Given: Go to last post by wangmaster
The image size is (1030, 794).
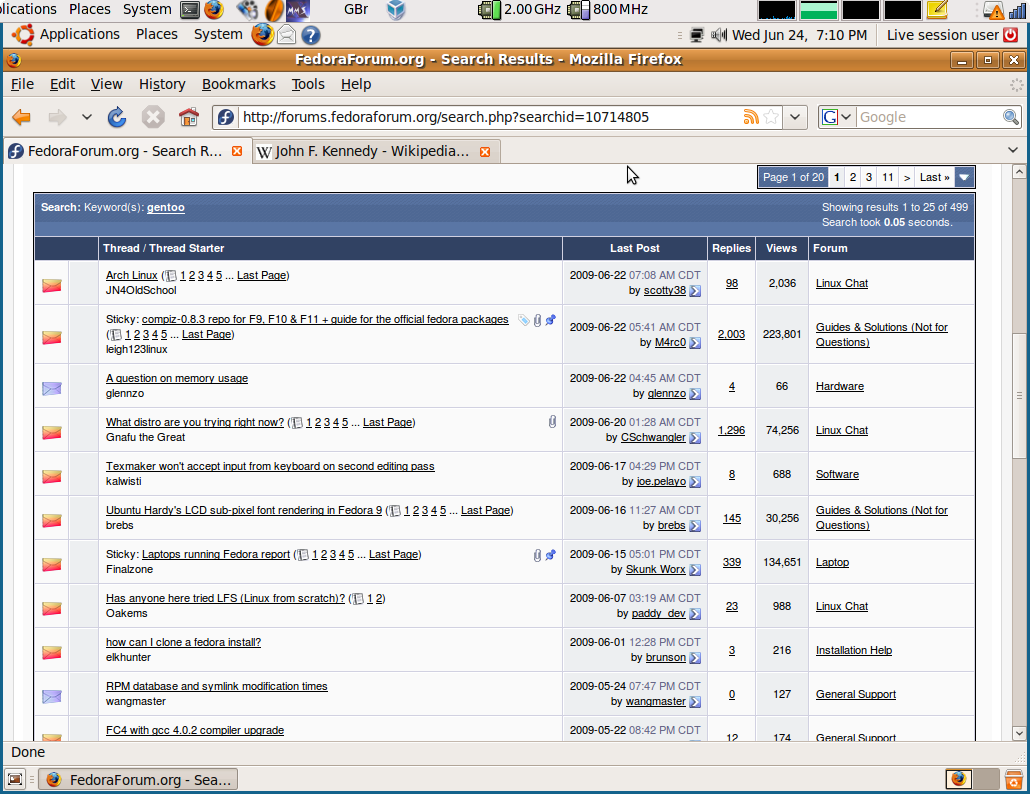Looking at the screenshot, I should click(695, 702).
